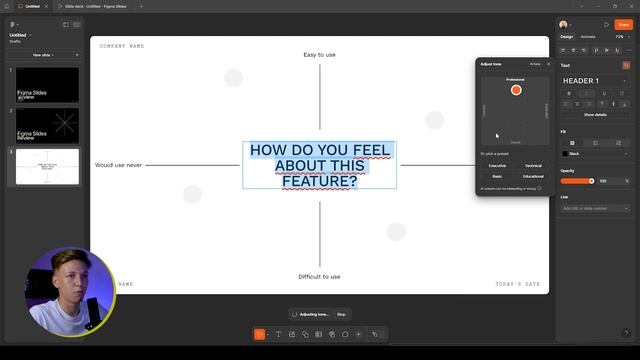Start presentation with the play icon
This screenshot has height=360, width=640.
(x=606, y=25)
